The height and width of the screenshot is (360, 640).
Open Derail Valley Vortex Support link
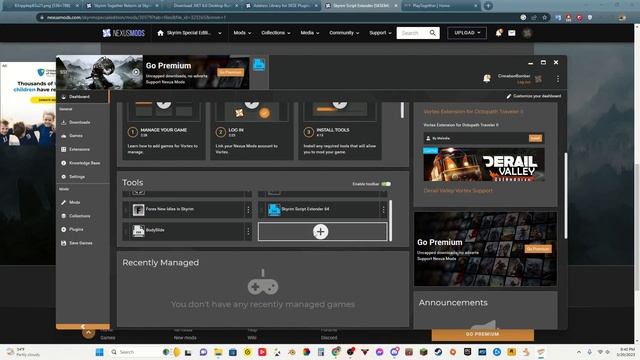[x=458, y=191]
